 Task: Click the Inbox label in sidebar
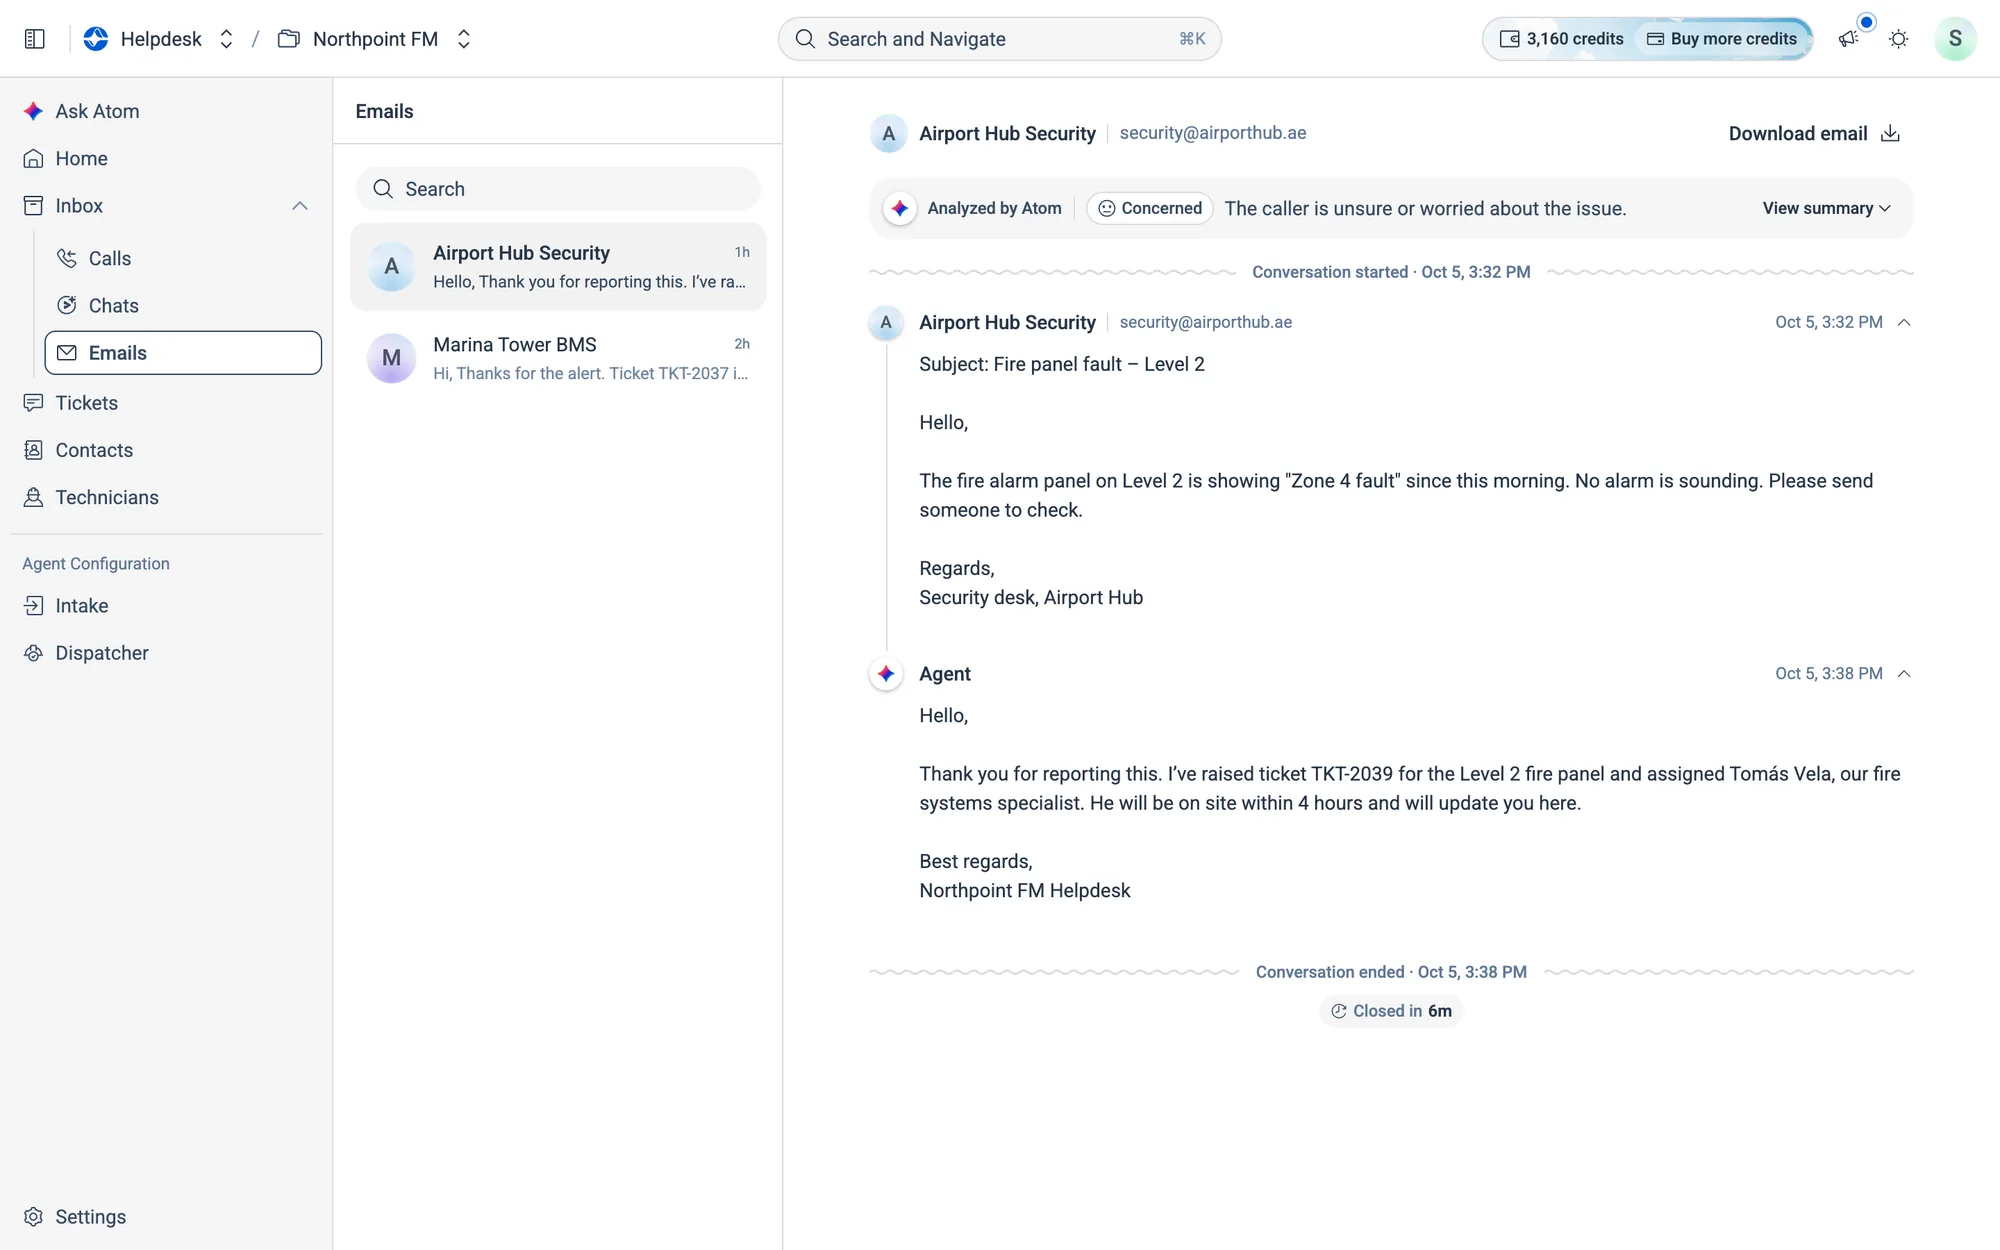pos(79,206)
